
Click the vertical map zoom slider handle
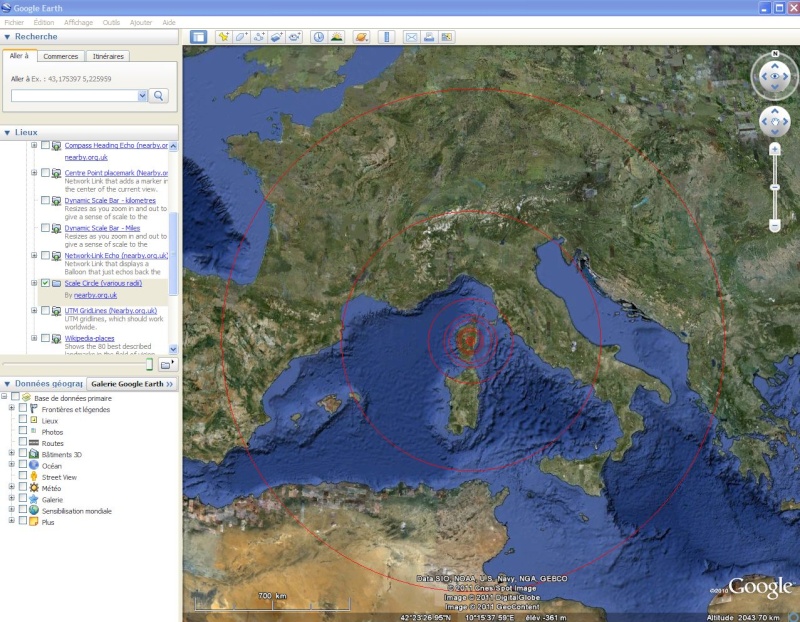pos(774,187)
